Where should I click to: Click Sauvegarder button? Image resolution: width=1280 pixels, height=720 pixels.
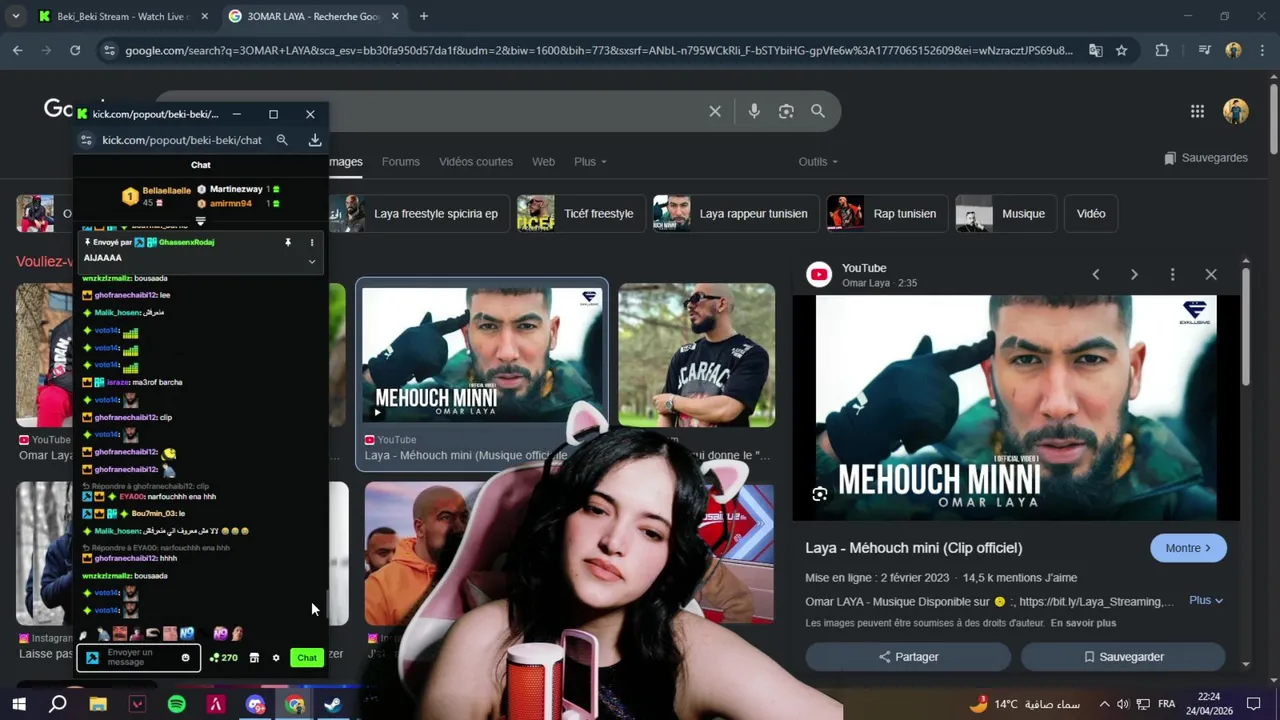click(x=1123, y=657)
